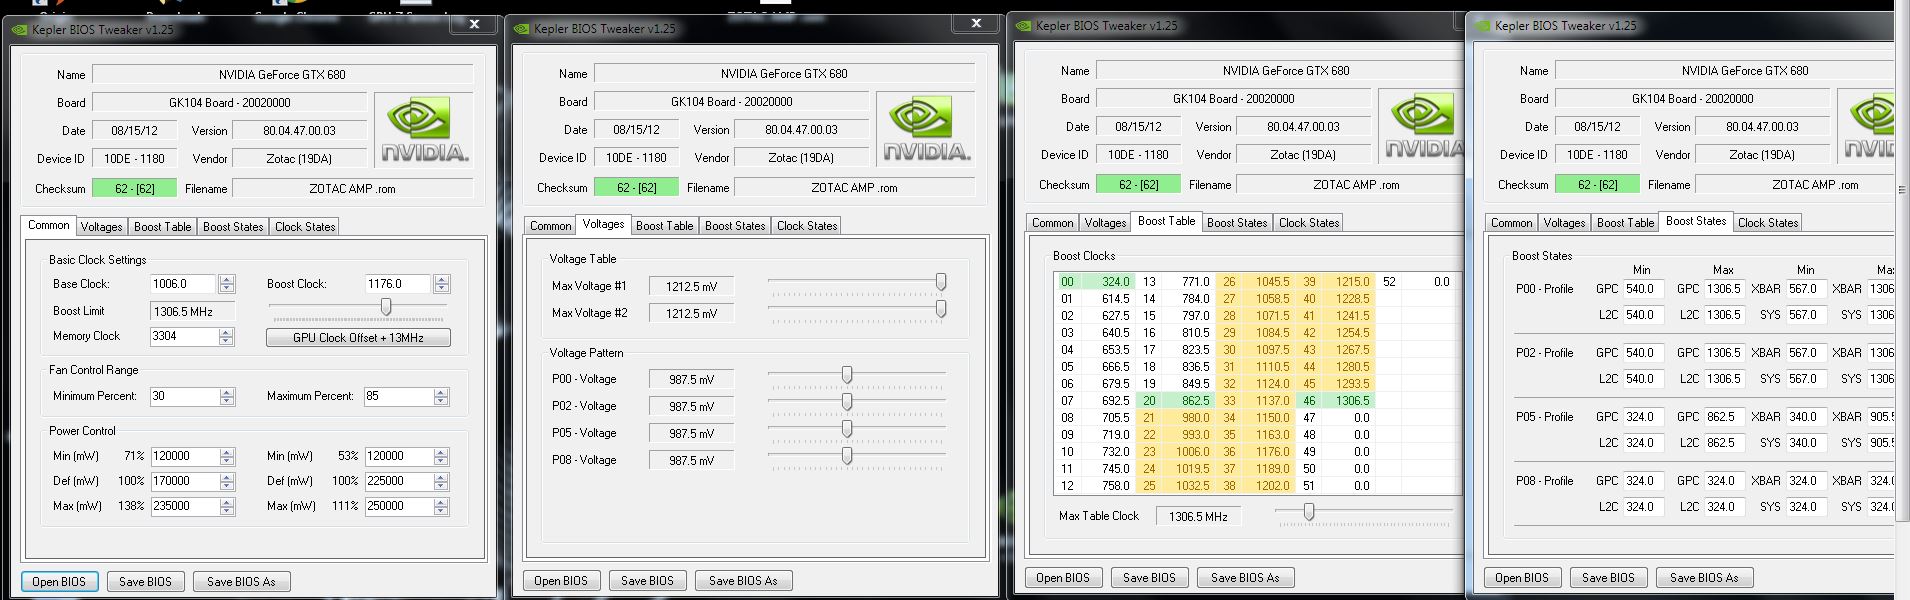Click Boost Limit 1306.5 MHz value
Image resolution: width=1910 pixels, height=600 pixels.
192,312
